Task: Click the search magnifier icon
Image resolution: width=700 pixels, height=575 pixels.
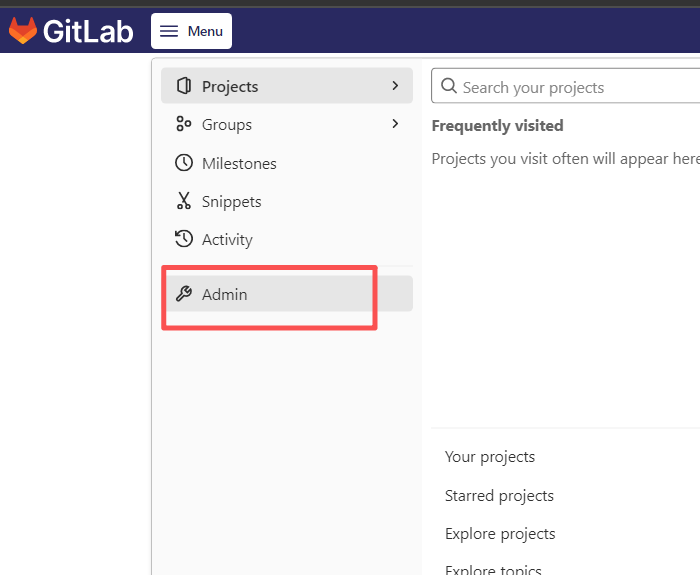Action: [449, 86]
